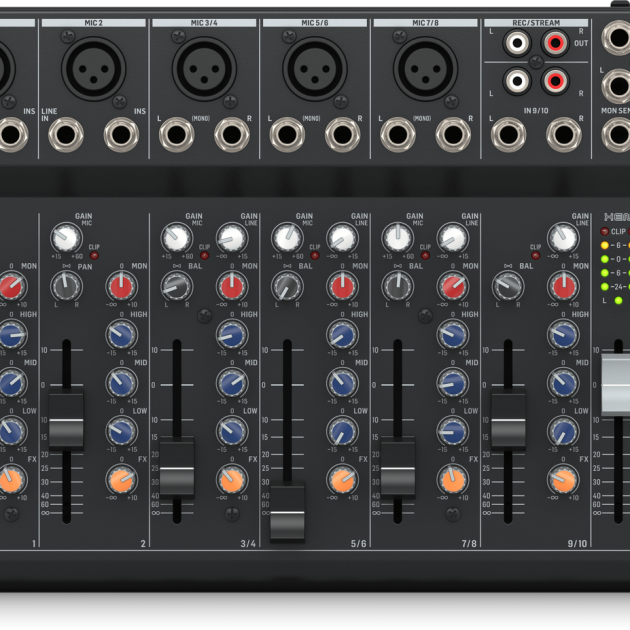Click the channel 3/4 blue MID EQ knob
The width and height of the screenshot is (630, 630).
[x=232, y=383]
